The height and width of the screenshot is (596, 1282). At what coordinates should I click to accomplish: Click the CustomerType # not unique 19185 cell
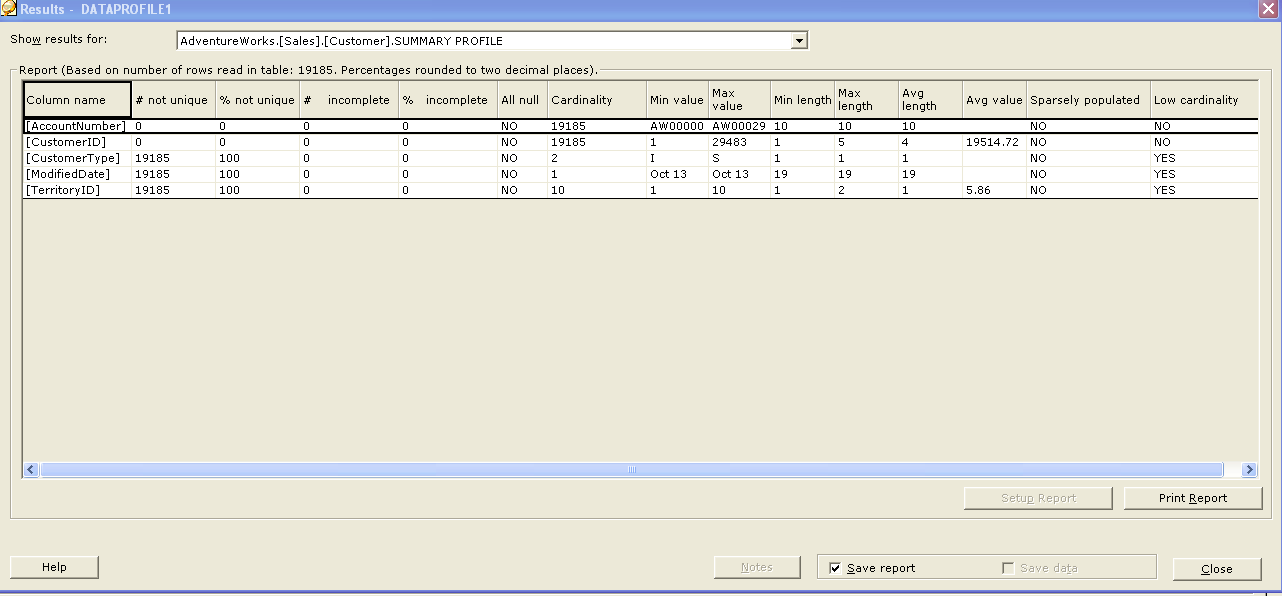coord(173,158)
